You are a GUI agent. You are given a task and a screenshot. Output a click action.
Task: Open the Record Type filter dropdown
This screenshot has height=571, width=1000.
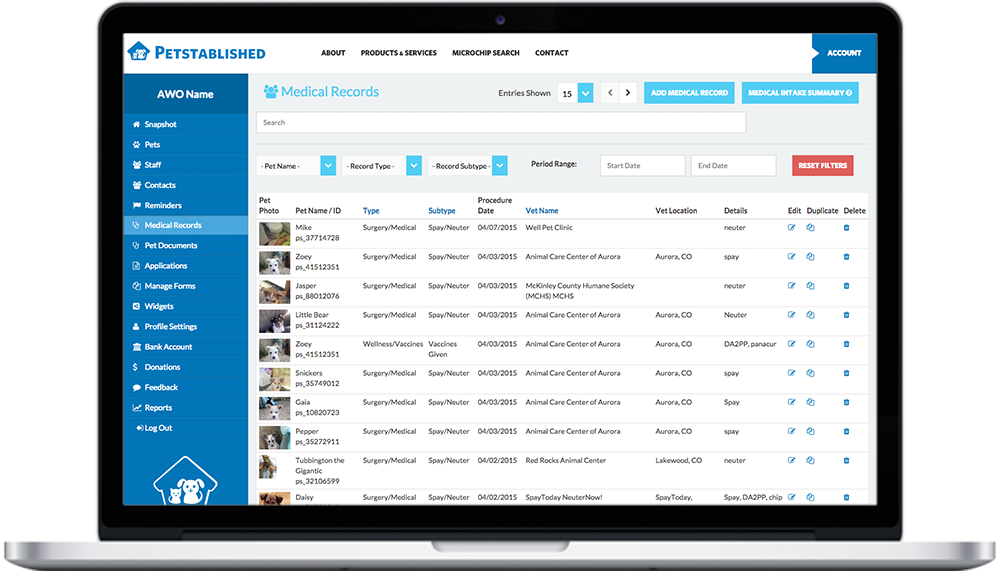[413, 166]
